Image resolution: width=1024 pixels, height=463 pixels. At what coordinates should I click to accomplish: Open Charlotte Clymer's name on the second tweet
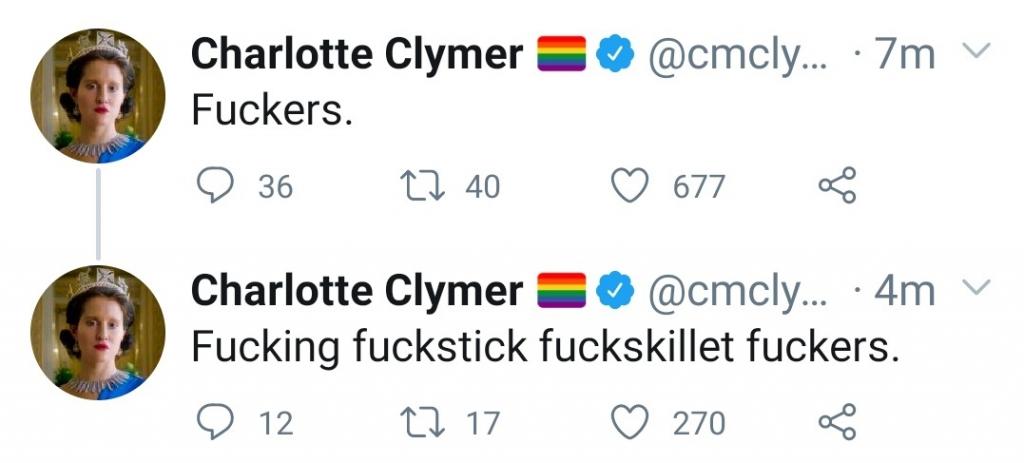point(357,290)
